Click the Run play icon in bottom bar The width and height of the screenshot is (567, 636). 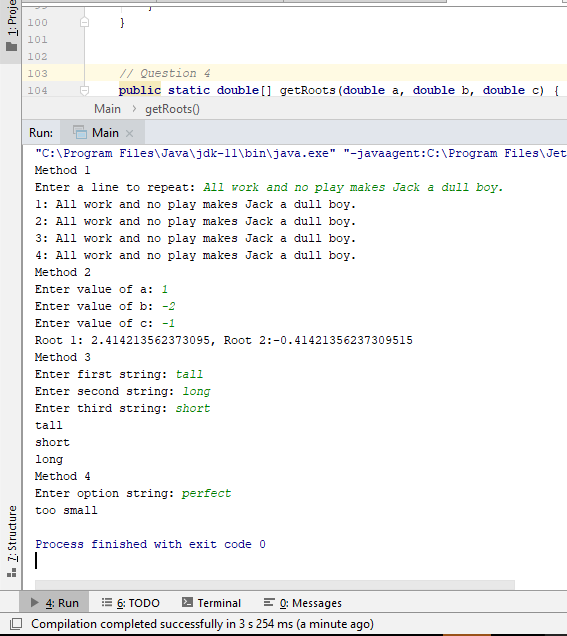click(x=35, y=602)
